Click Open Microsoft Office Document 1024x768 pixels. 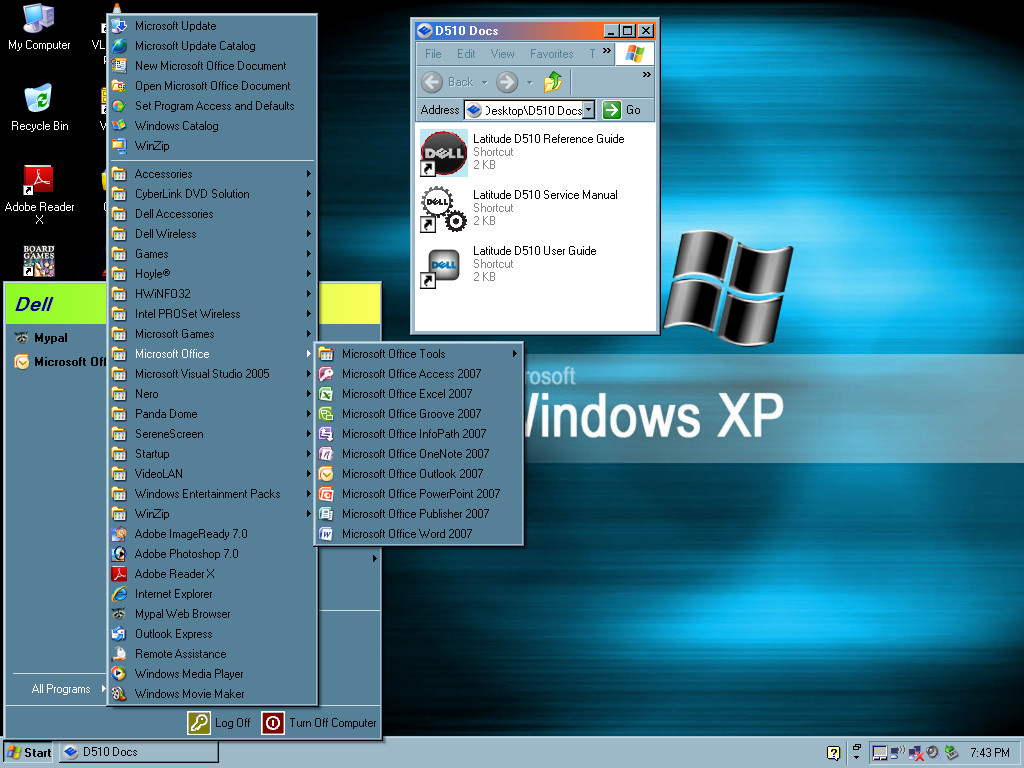pyautogui.click(x=212, y=86)
